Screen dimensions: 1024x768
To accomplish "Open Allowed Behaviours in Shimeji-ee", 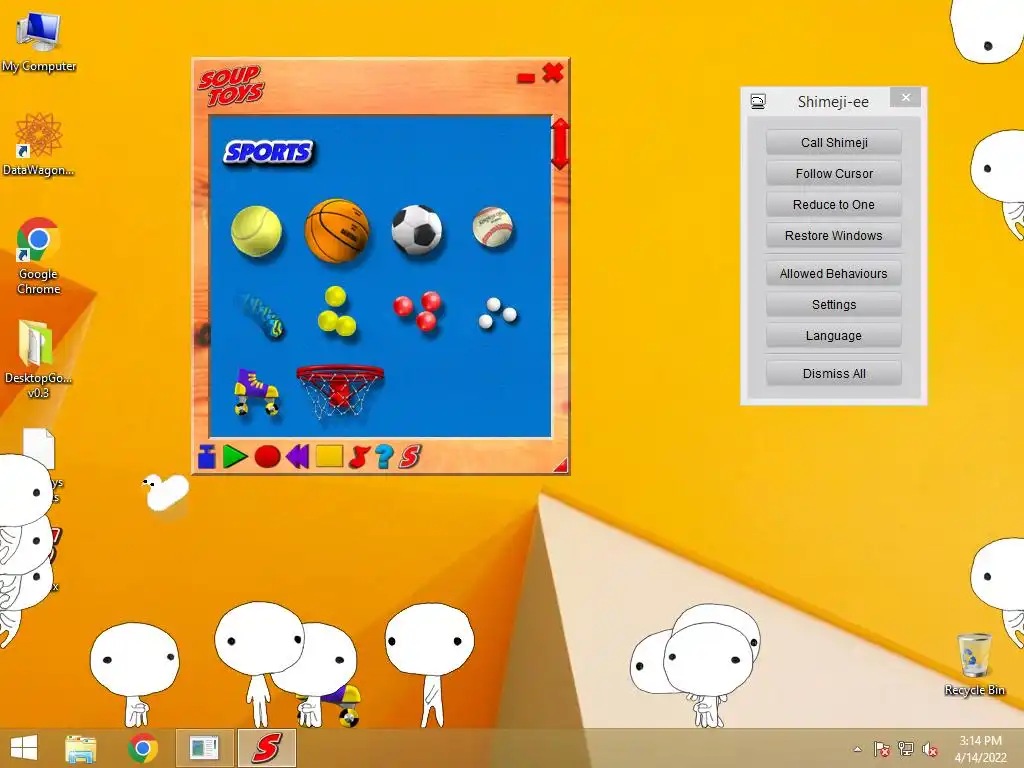I will click(x=834, y=274).
